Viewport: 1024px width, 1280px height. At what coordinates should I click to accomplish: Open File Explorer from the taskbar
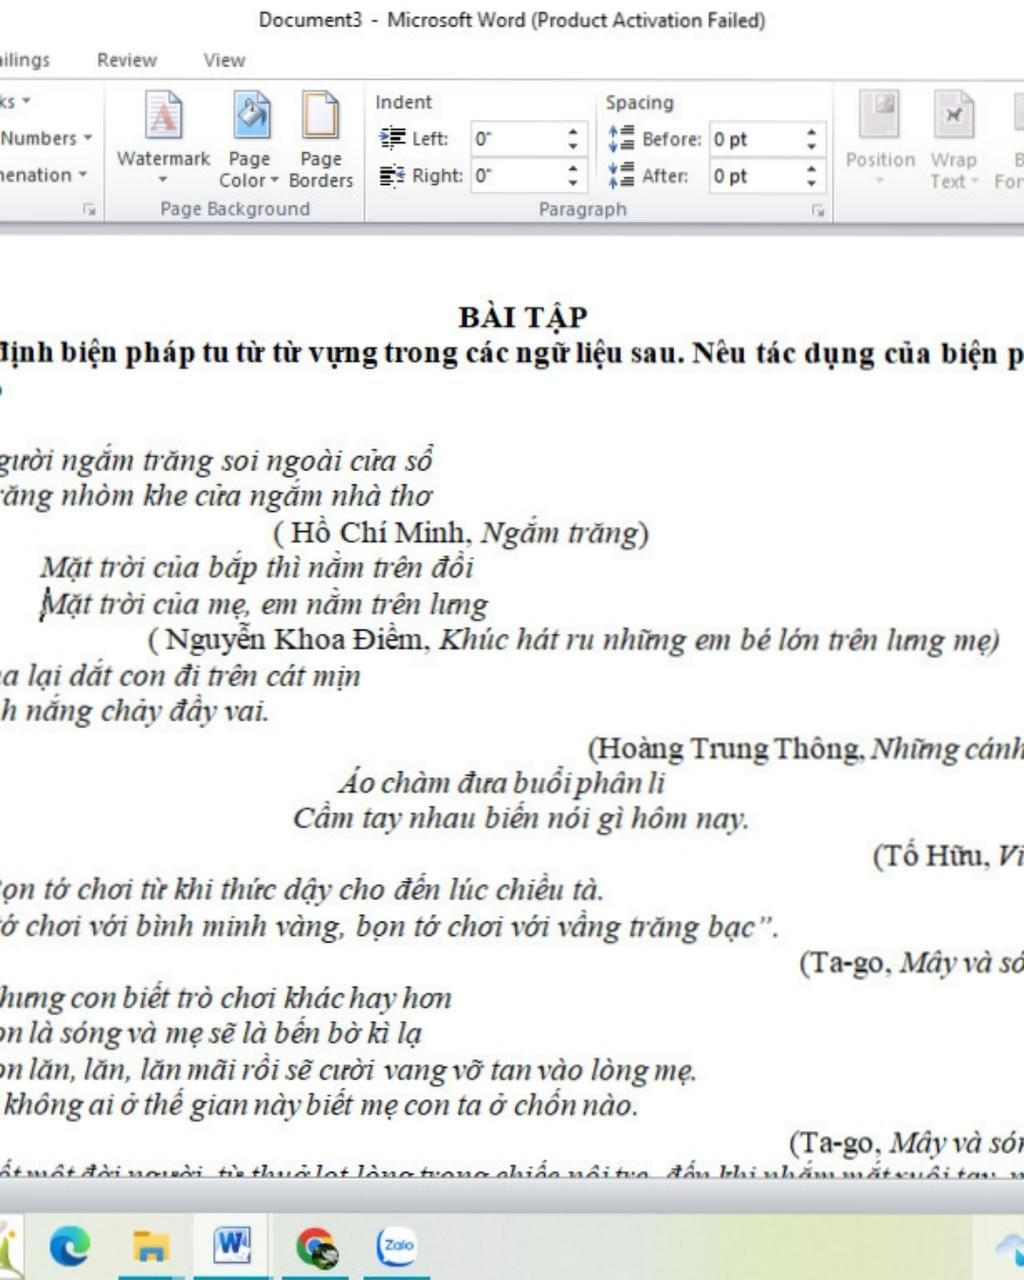click(x=151, y=1246)
